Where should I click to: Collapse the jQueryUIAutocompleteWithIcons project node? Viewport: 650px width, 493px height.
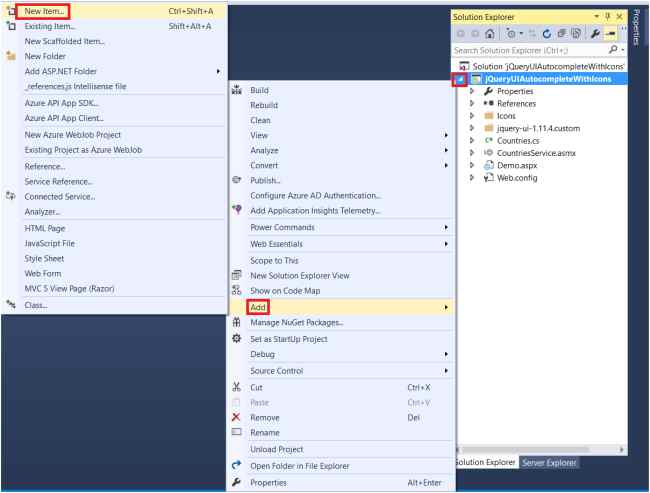click(x=460, y=79)
